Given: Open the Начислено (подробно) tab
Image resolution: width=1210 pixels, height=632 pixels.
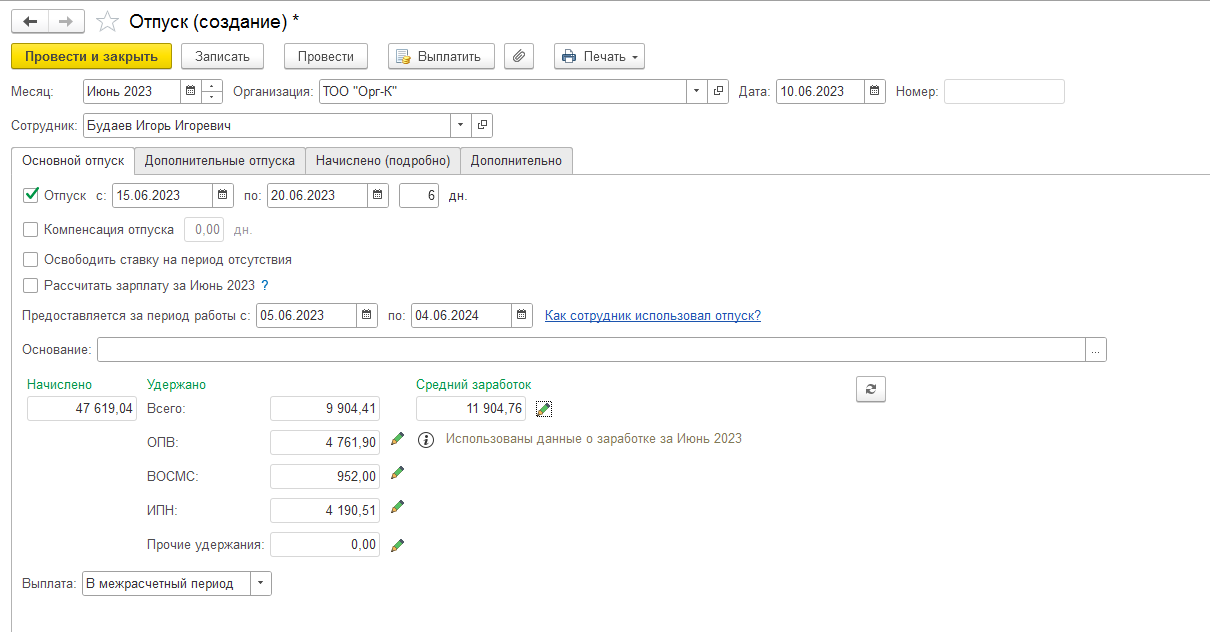Looking at the screenshot, I should [383, 160].
